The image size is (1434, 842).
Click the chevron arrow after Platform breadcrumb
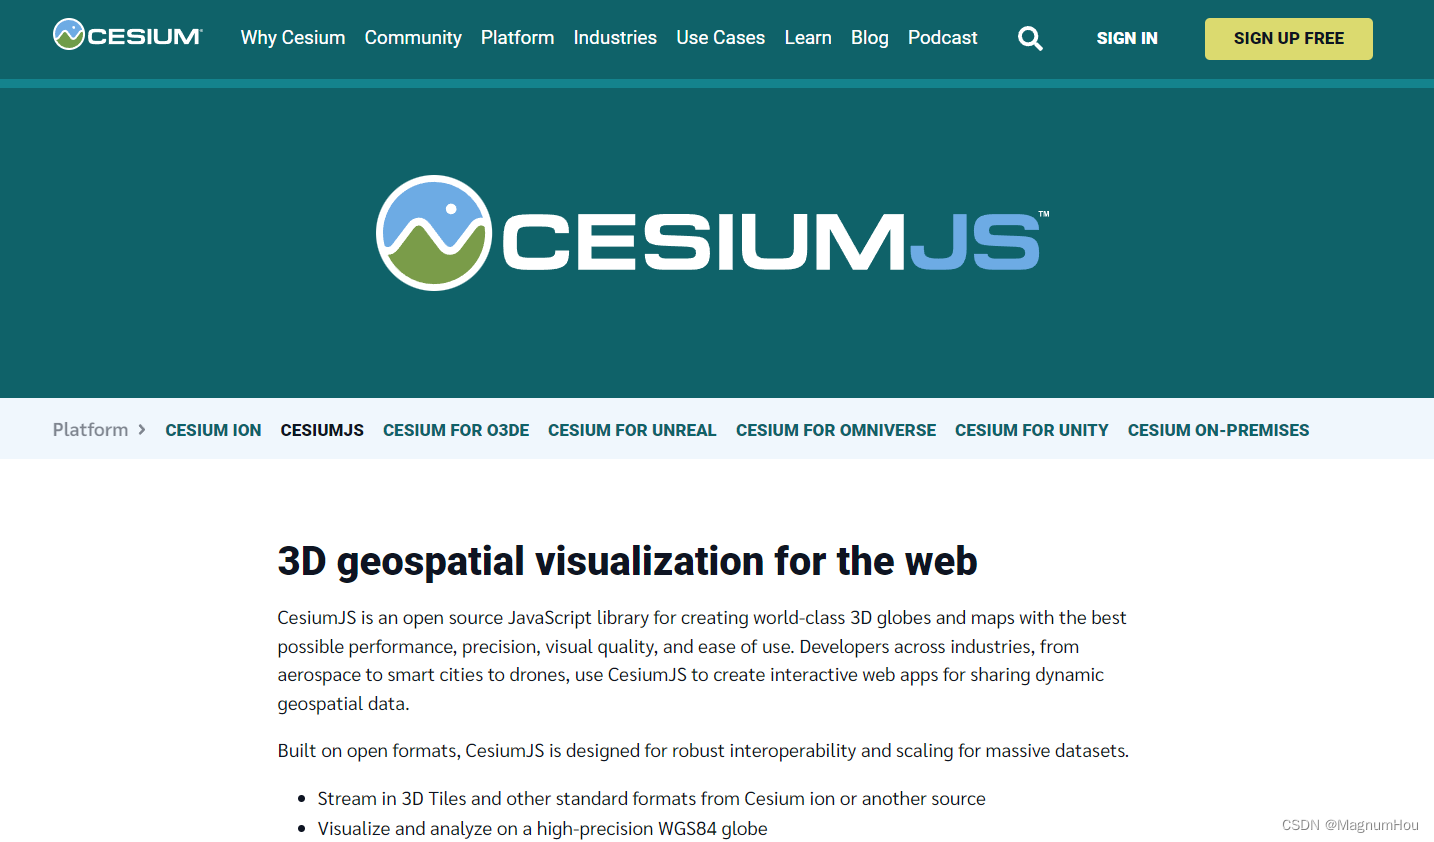pyautogui.click(x=142, y=430)
